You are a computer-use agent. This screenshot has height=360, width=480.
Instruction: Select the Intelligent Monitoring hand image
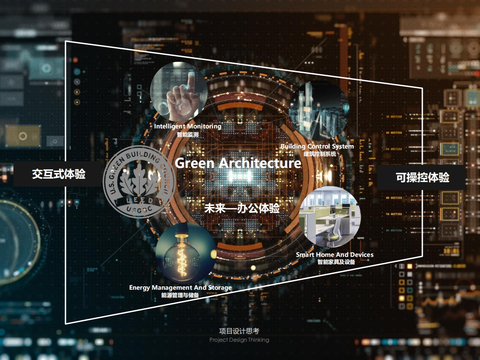click(x=179, y=91)
